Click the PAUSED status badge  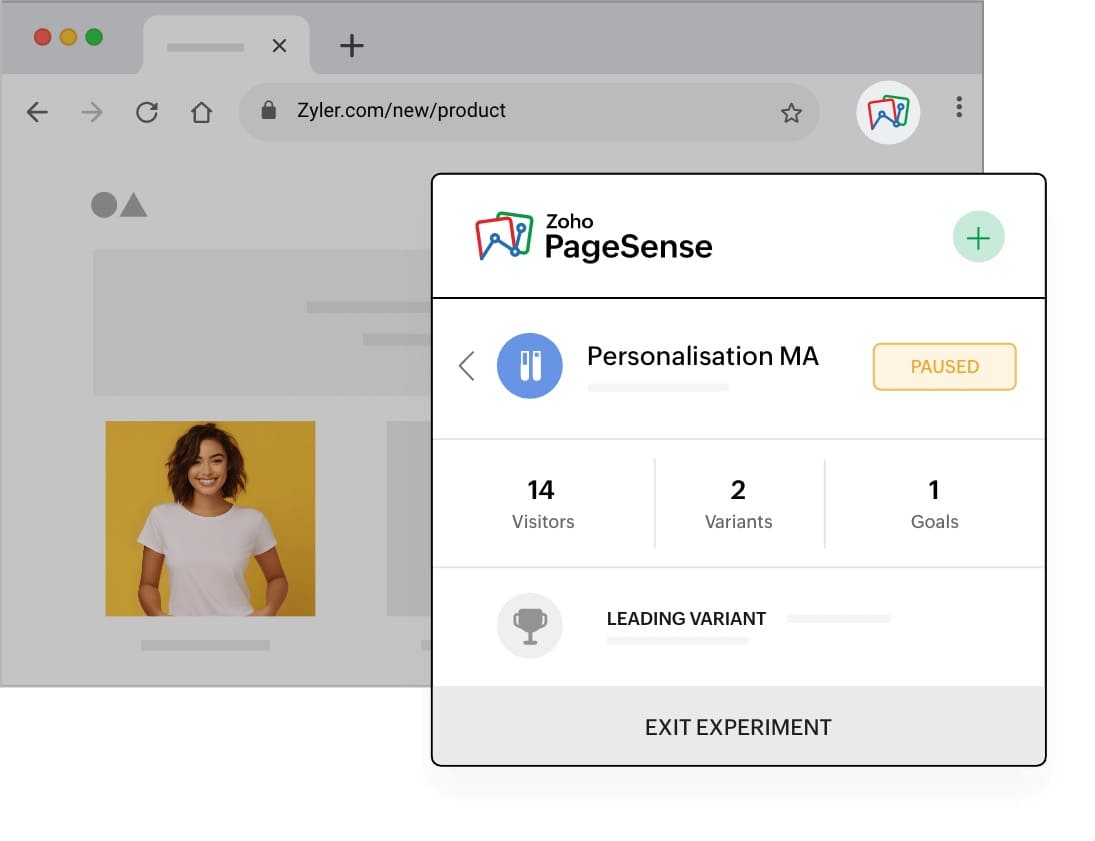[x=944, y=366]
